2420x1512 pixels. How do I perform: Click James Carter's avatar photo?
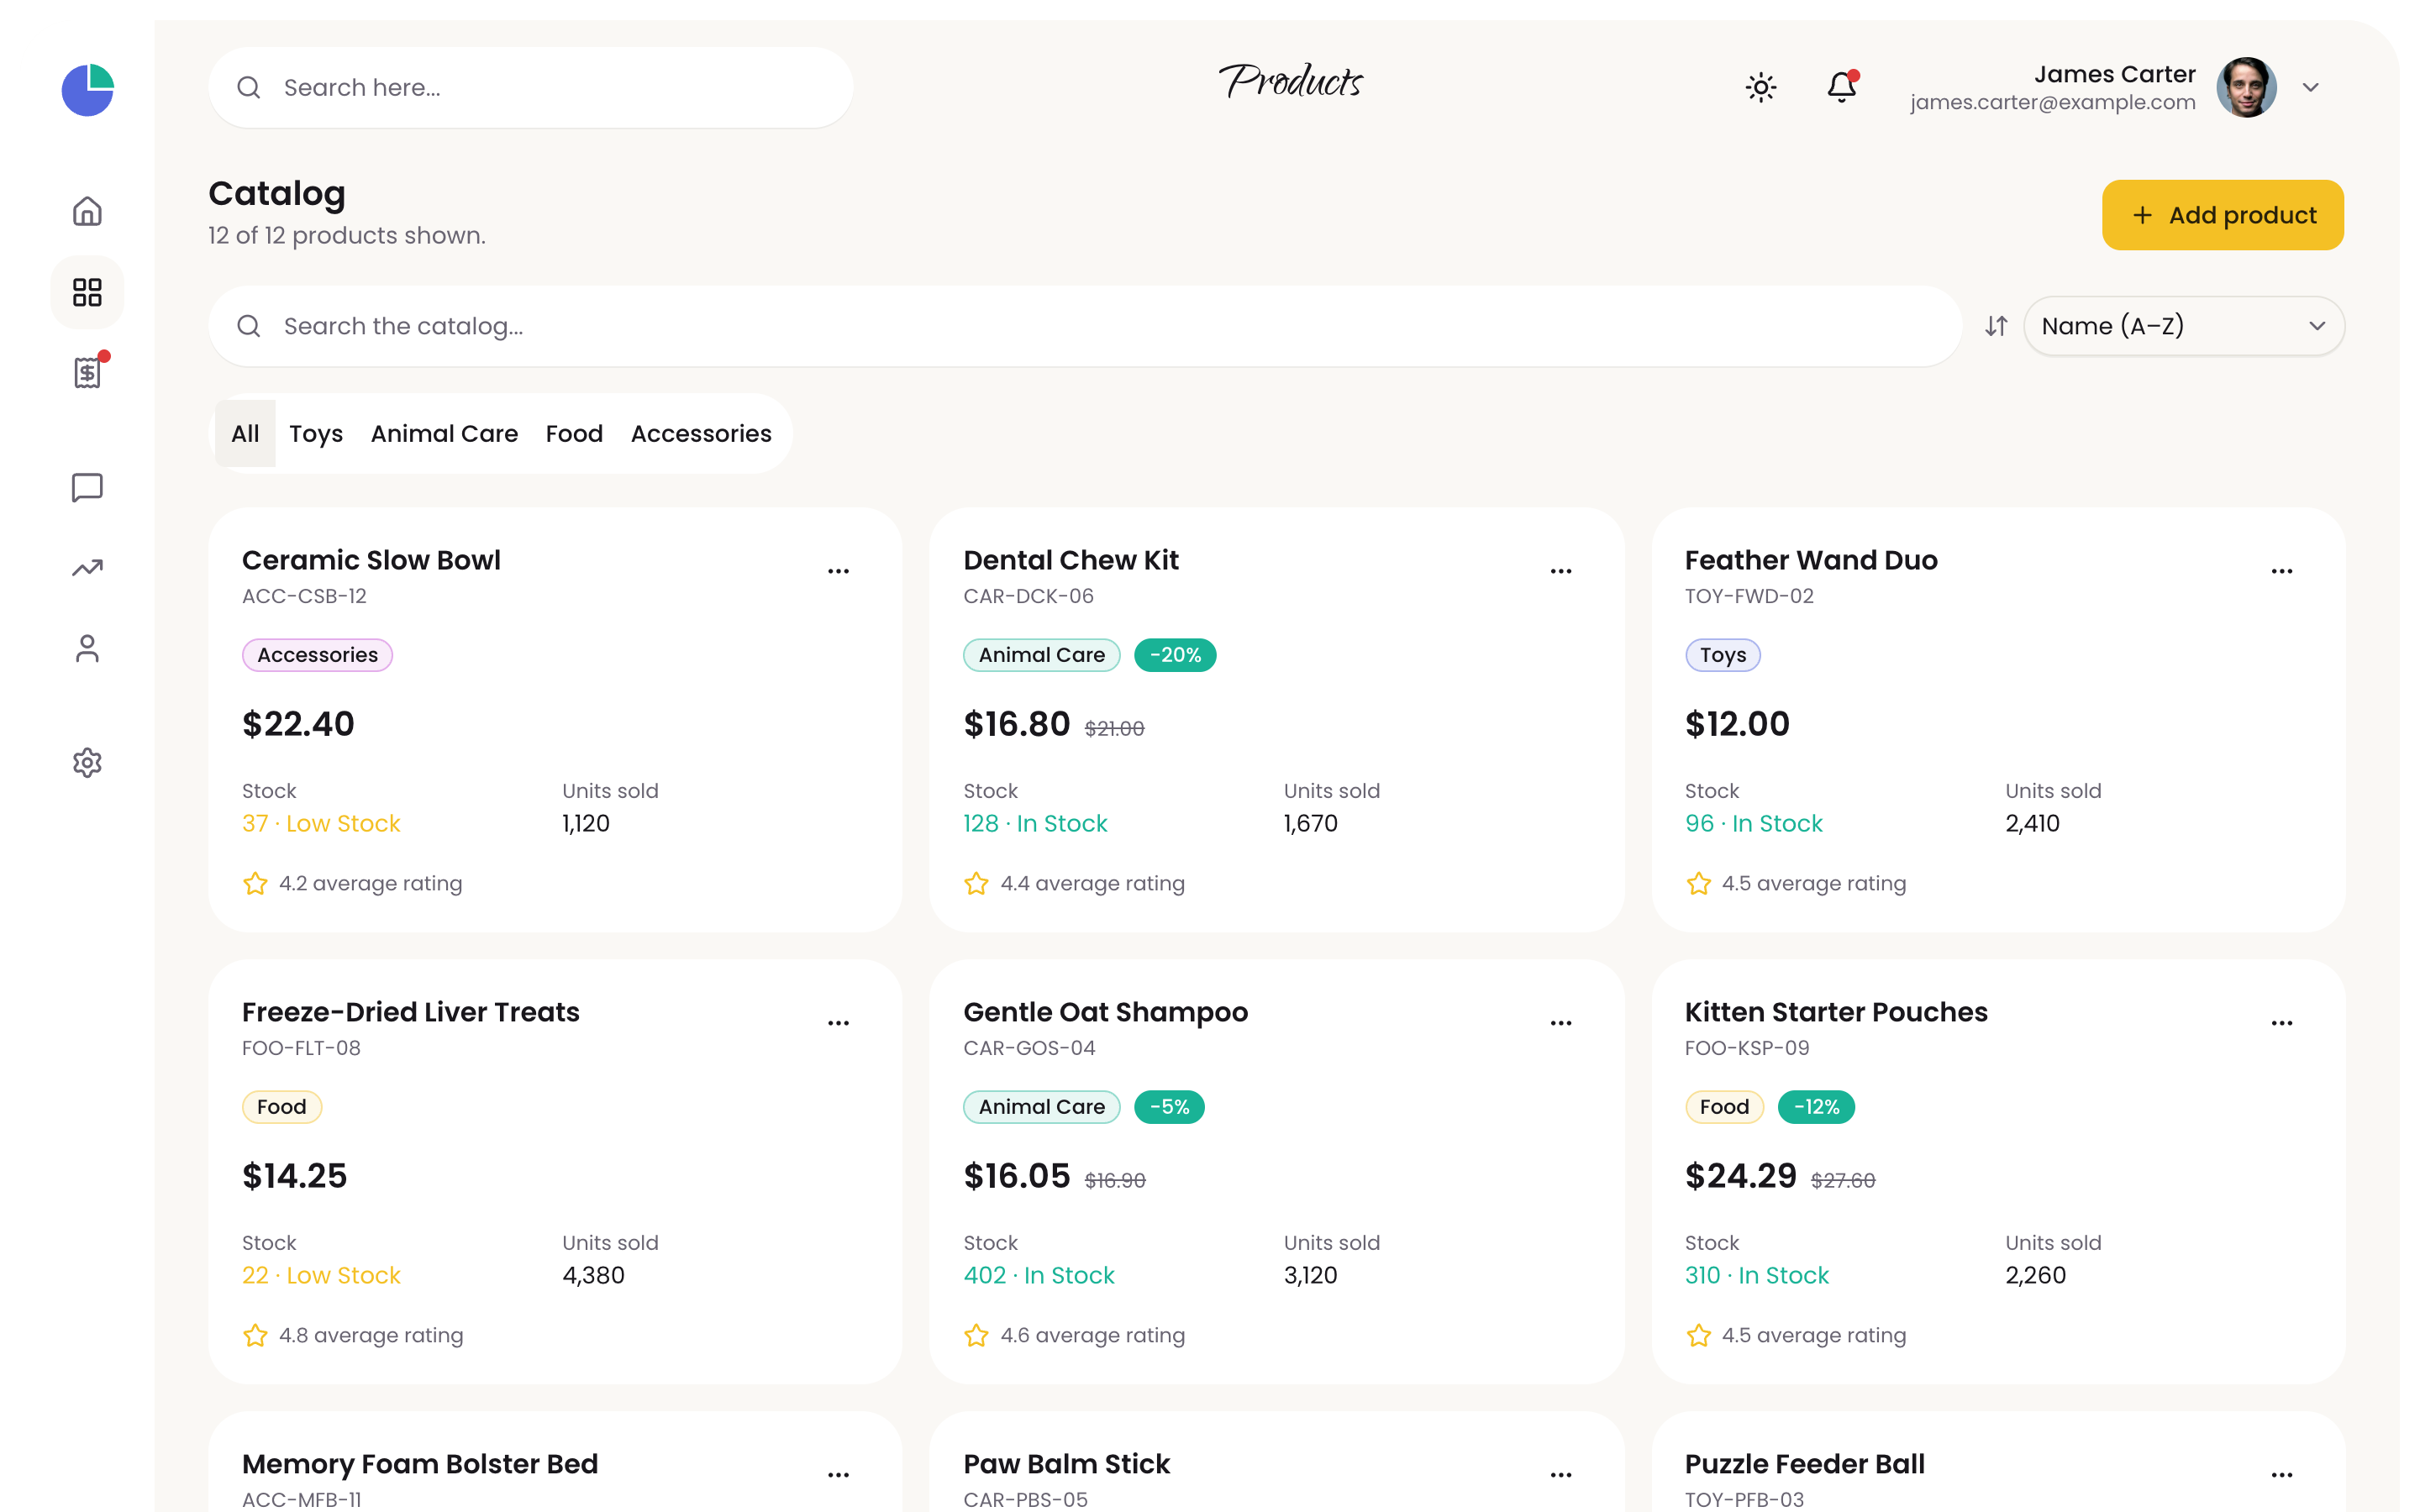[x=2246, y=87]
